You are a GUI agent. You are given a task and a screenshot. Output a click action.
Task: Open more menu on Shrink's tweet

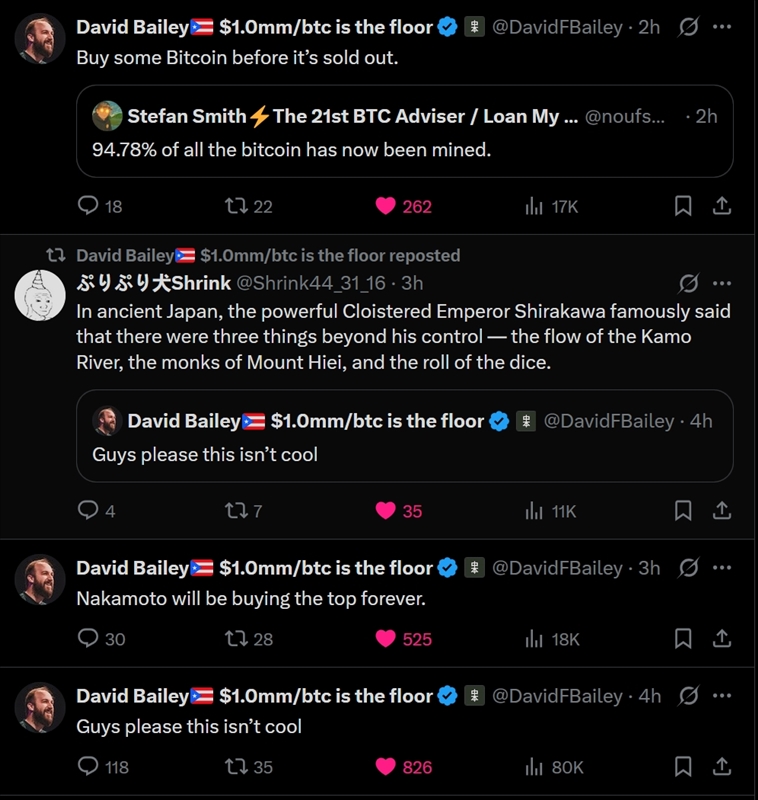pos(722,283)
